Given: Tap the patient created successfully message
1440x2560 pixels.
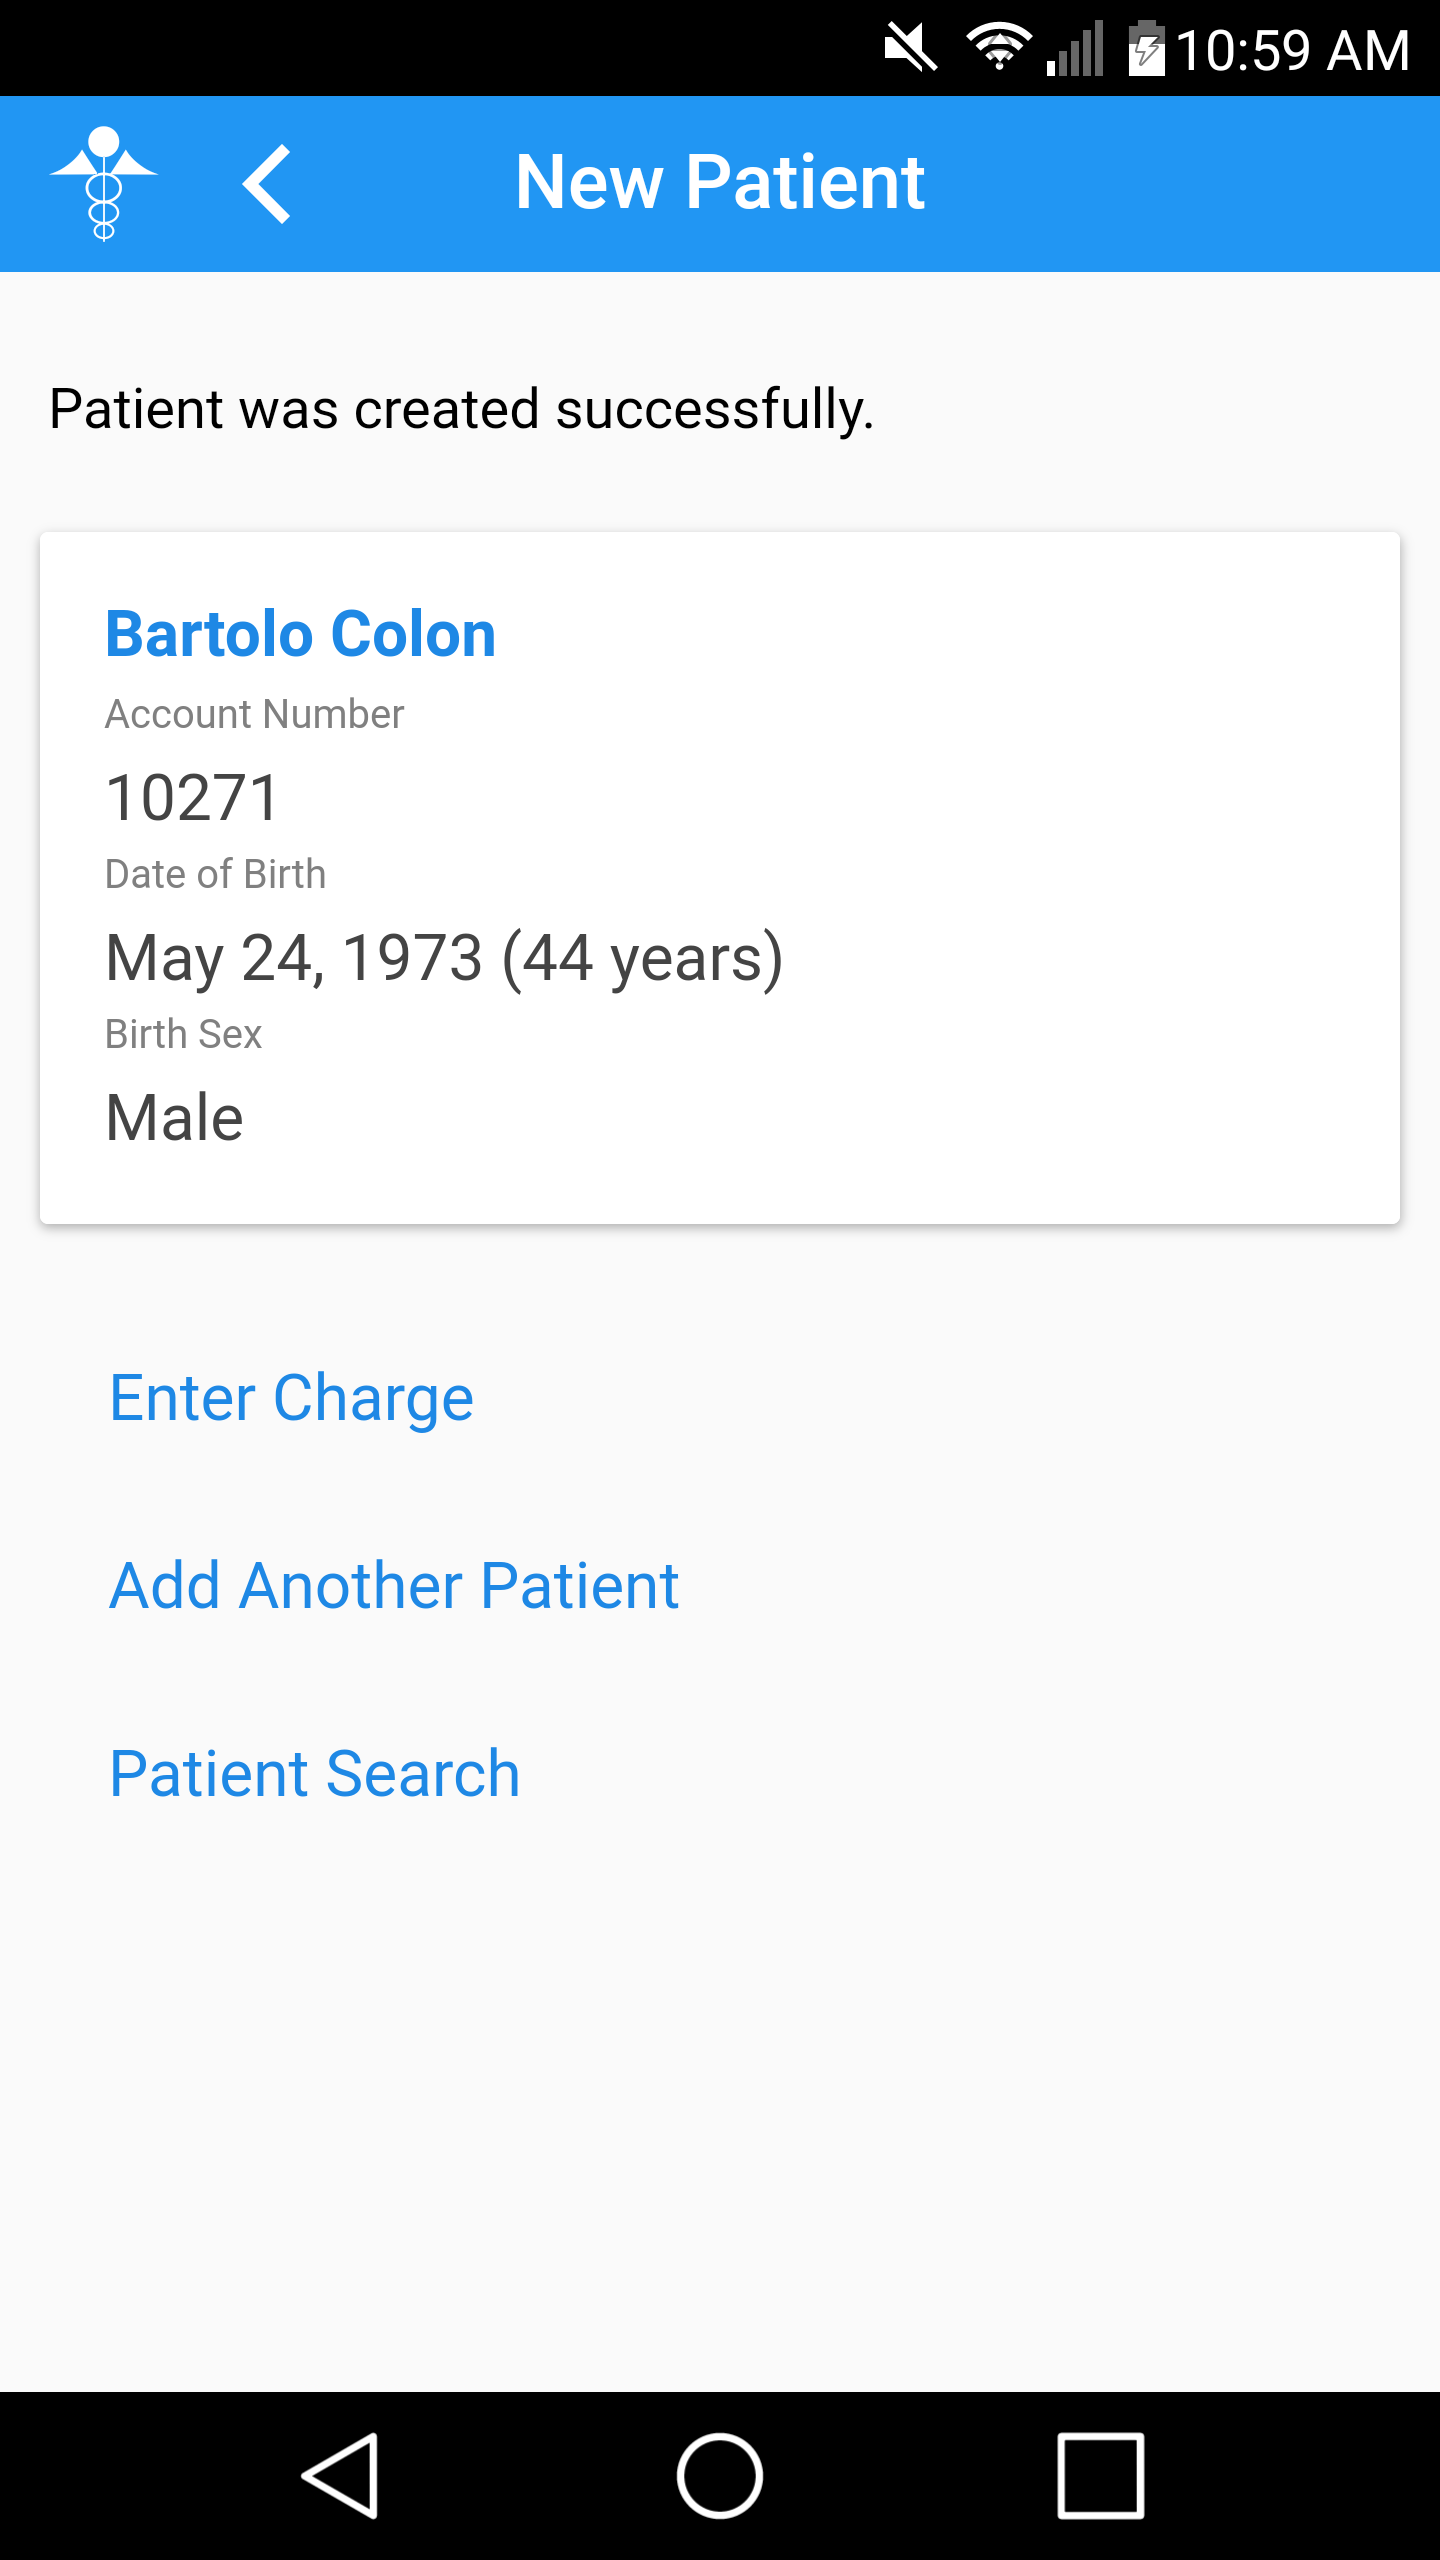Looking at the screenshot, I should pos(462,409).
